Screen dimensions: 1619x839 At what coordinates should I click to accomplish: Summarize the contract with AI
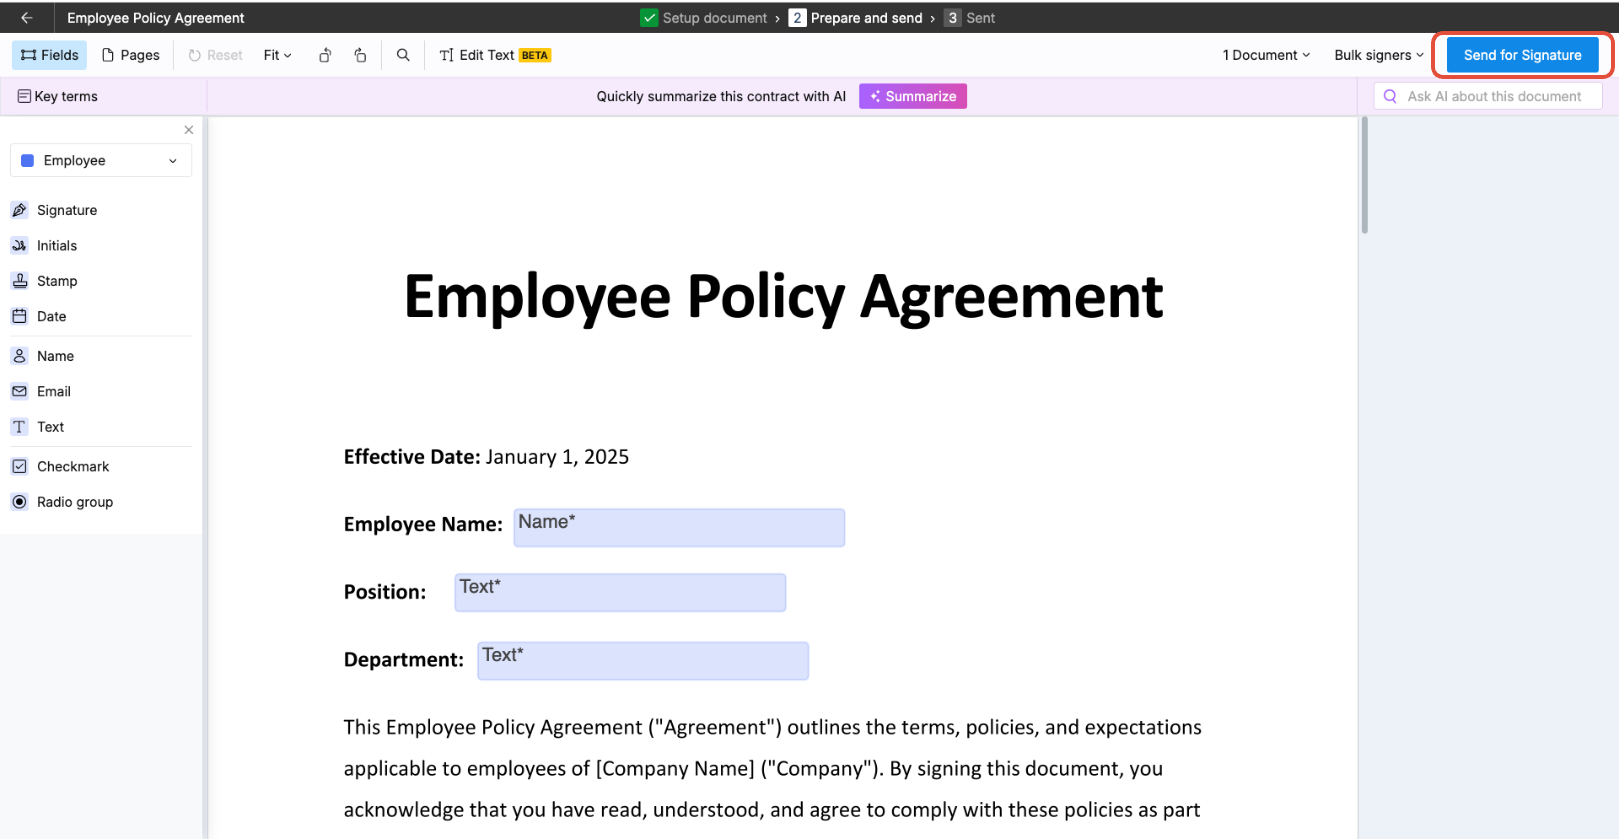coord(913,96)
